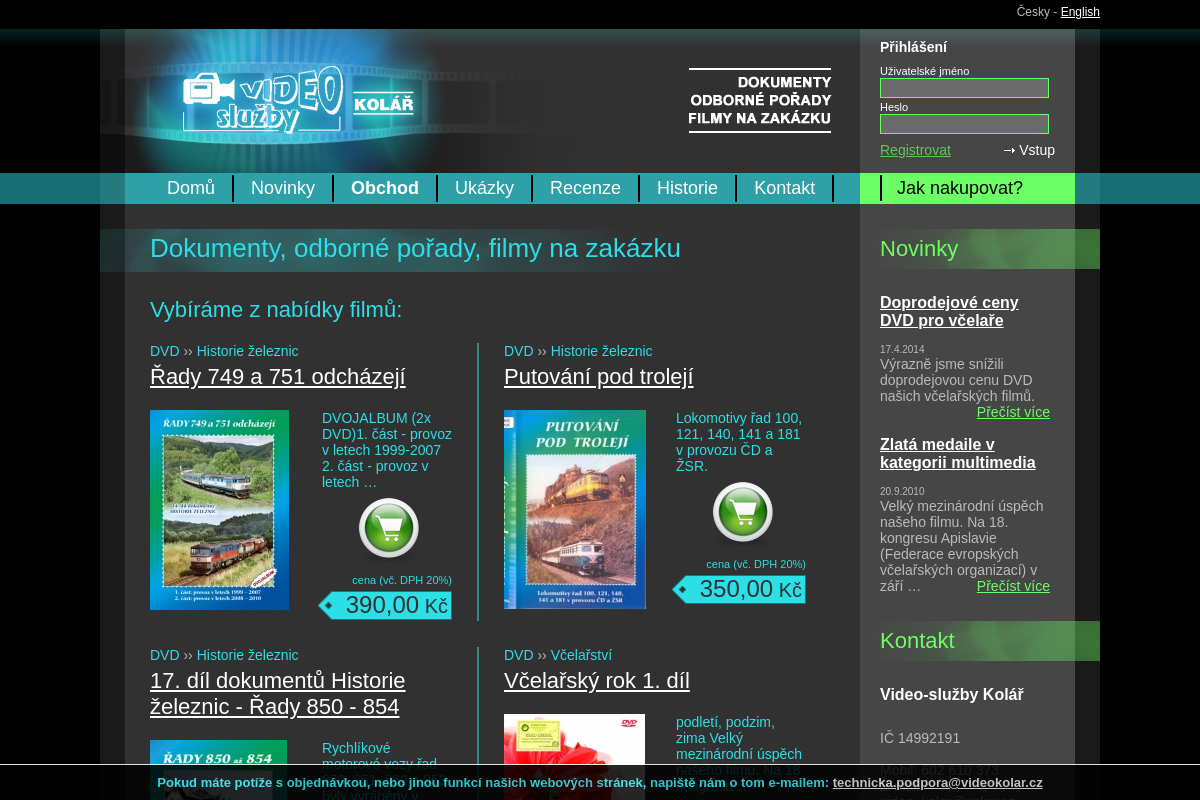The image size is (1200, 800).
Task: Click the 390,00 Kč price tag
Action: pyautogui.click(x=385, y=605)
